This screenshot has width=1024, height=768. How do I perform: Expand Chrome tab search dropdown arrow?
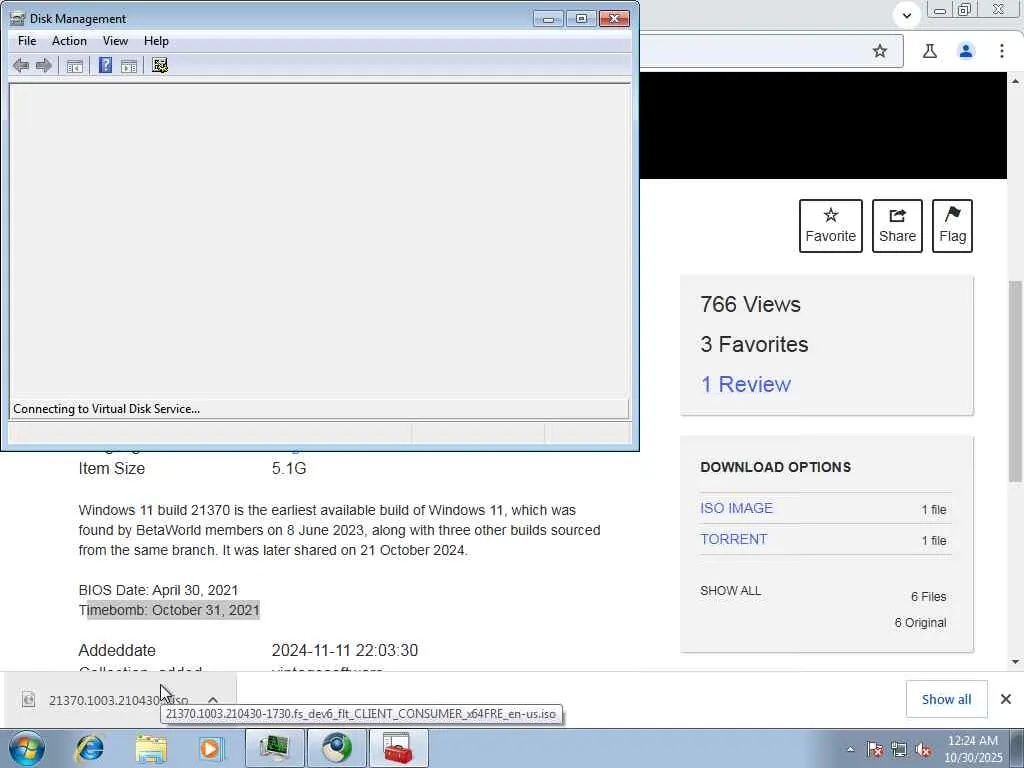click(x=906, y=14)
